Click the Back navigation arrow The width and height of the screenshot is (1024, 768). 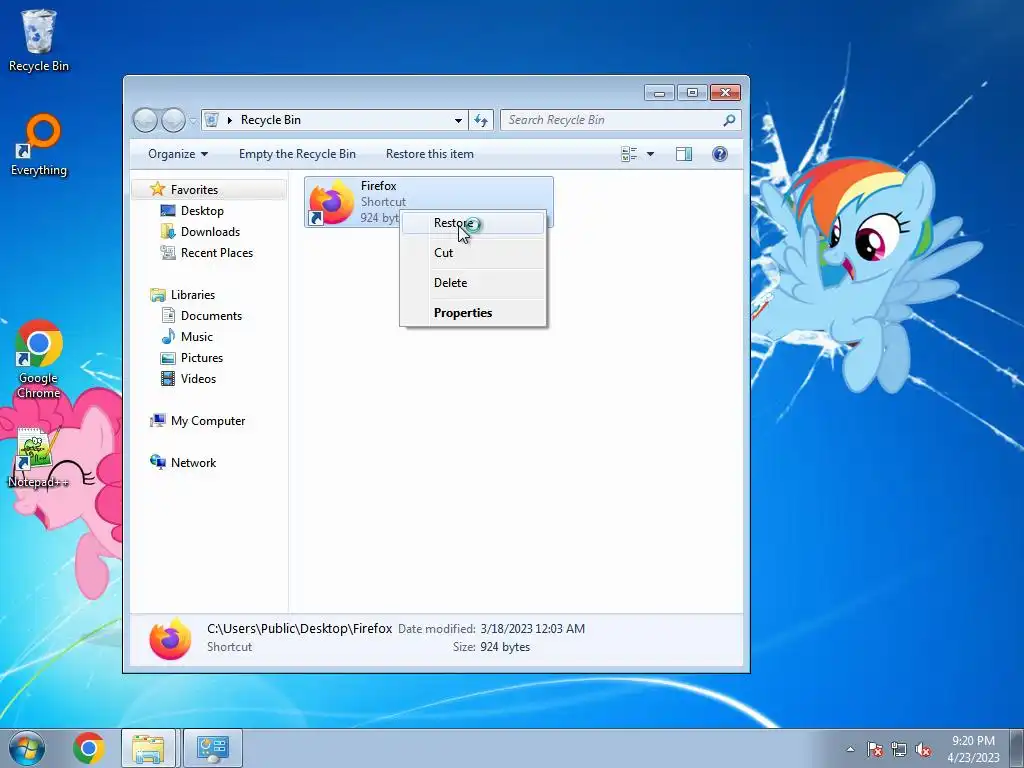145,120
